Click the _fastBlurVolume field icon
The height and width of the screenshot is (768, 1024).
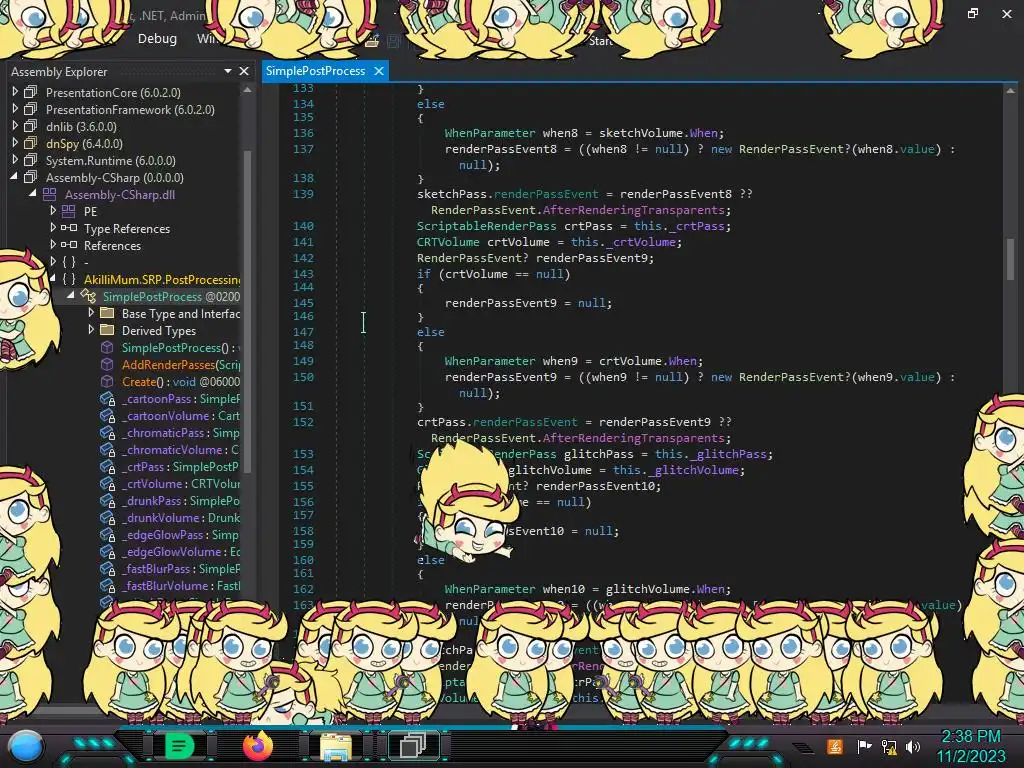tap(107, 585)
